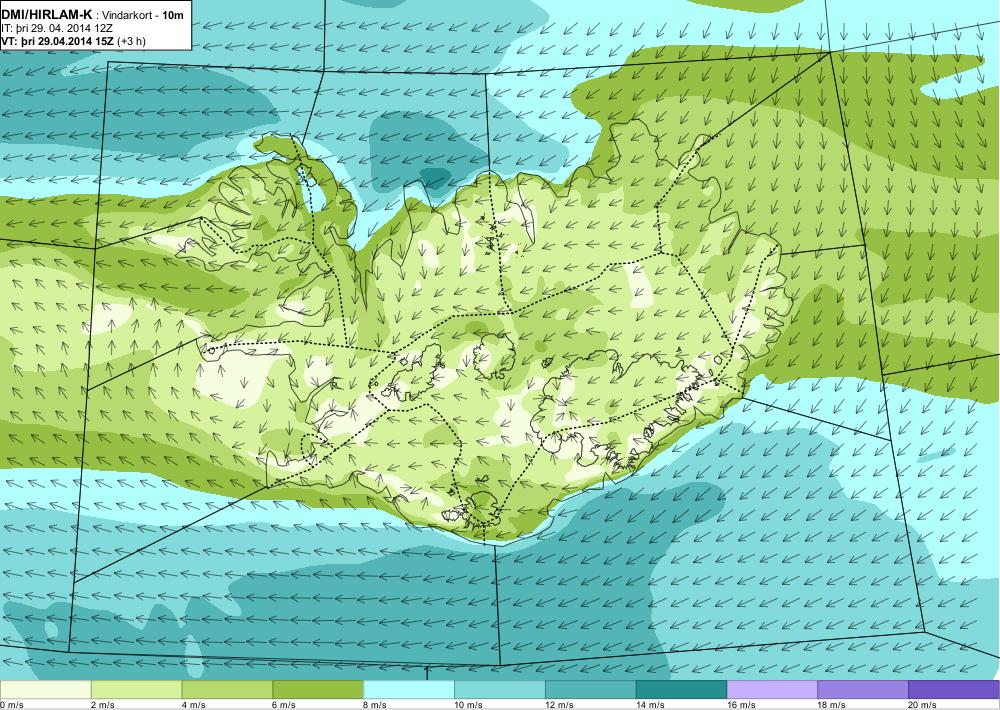
Task: Click the light green 2–4 m/s legend swatch
Action: pos(136,690)
